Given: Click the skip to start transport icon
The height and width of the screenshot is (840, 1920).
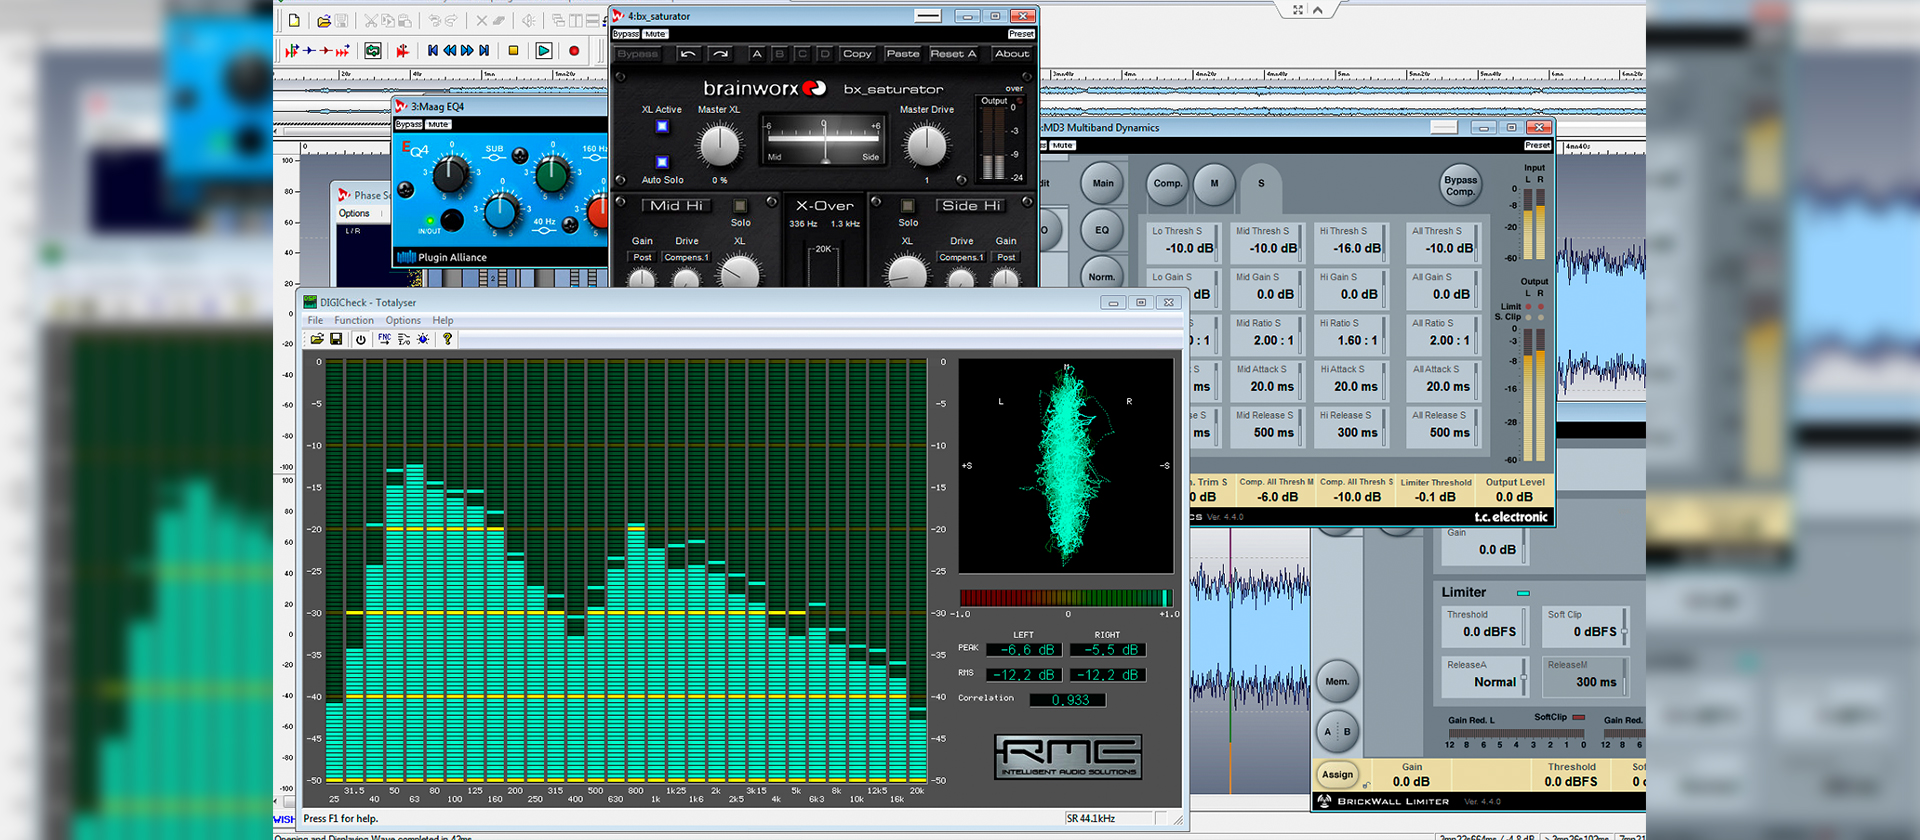Looking at the screenshot, I should point(433,50).
